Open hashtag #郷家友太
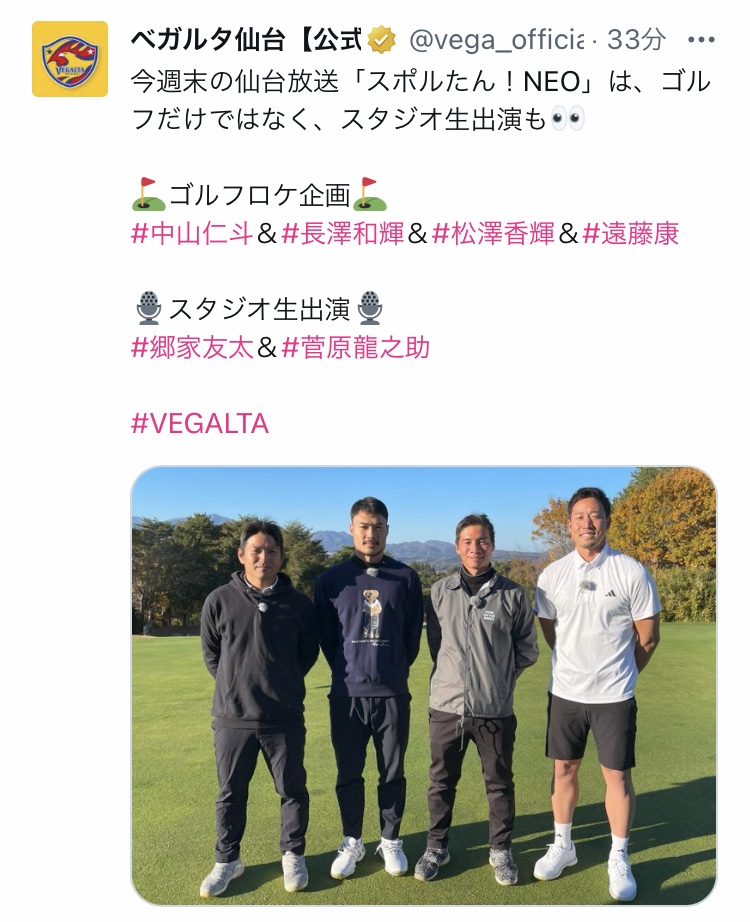The width and height of the screenshot is (750, 922). click(192, 348)
